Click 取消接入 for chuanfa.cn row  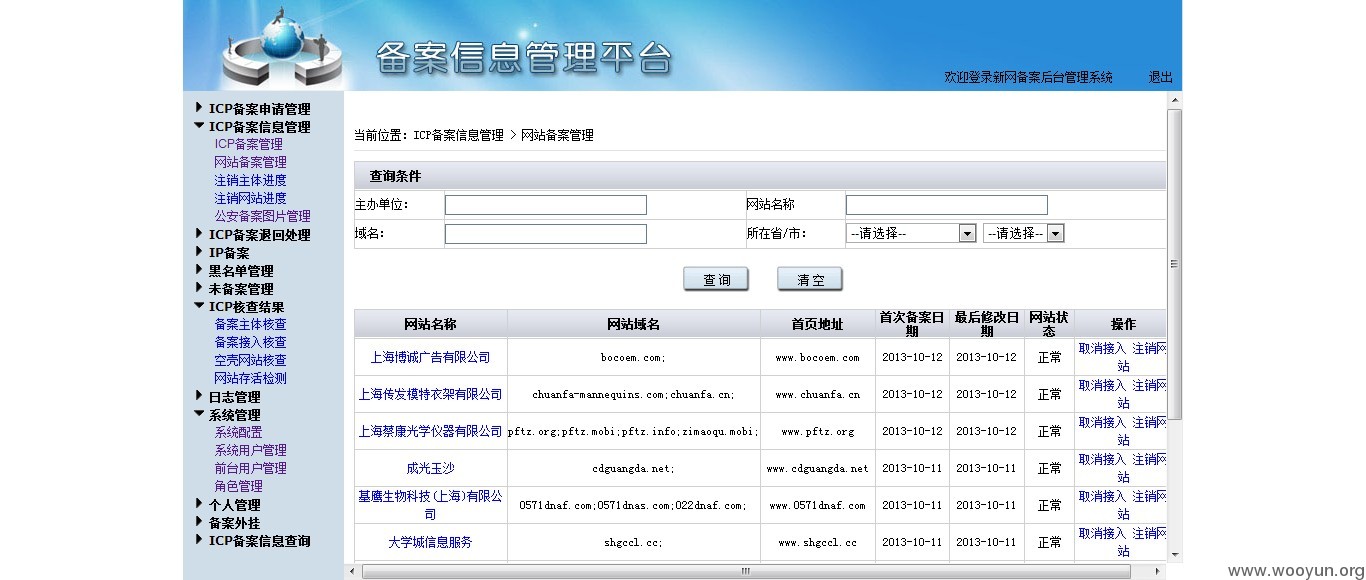point(1102,385)
